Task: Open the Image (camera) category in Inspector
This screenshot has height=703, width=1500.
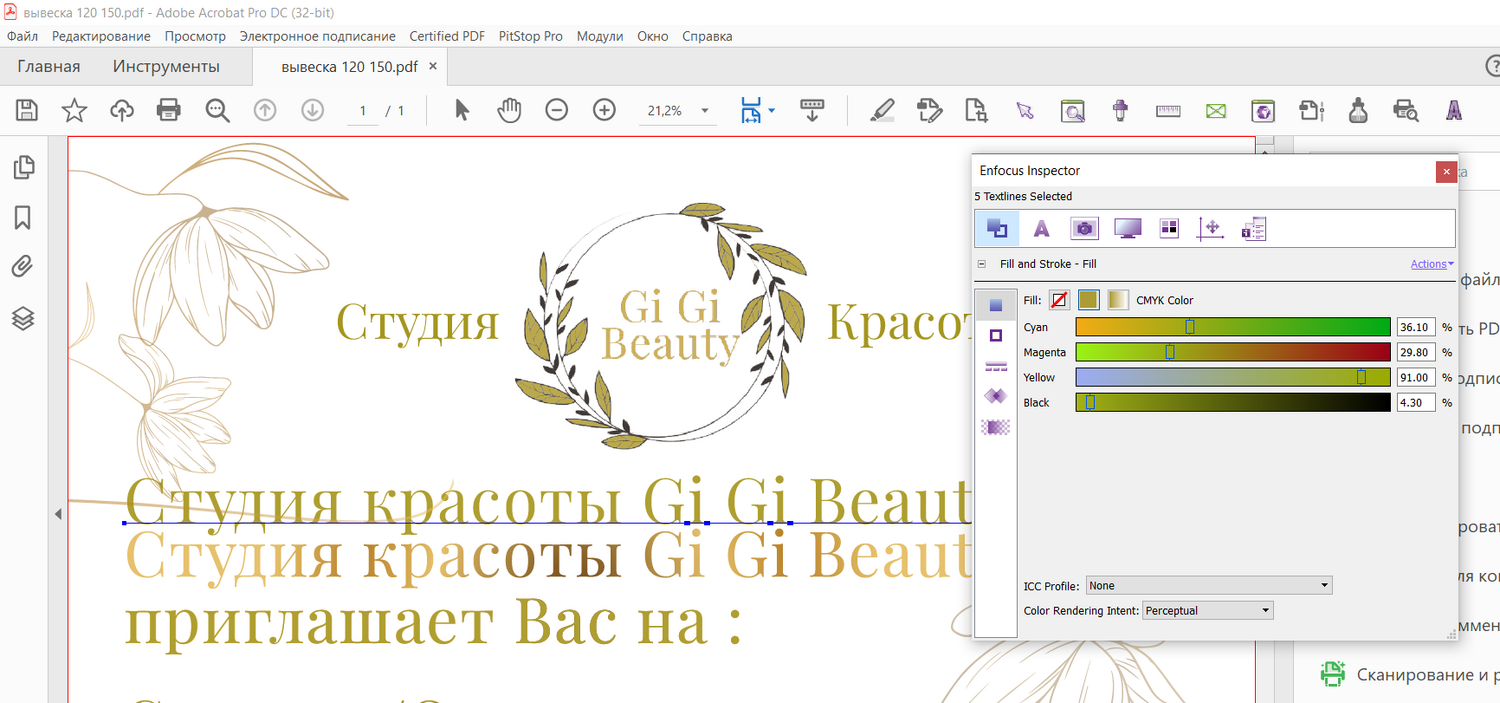Action: [1084, 229]
